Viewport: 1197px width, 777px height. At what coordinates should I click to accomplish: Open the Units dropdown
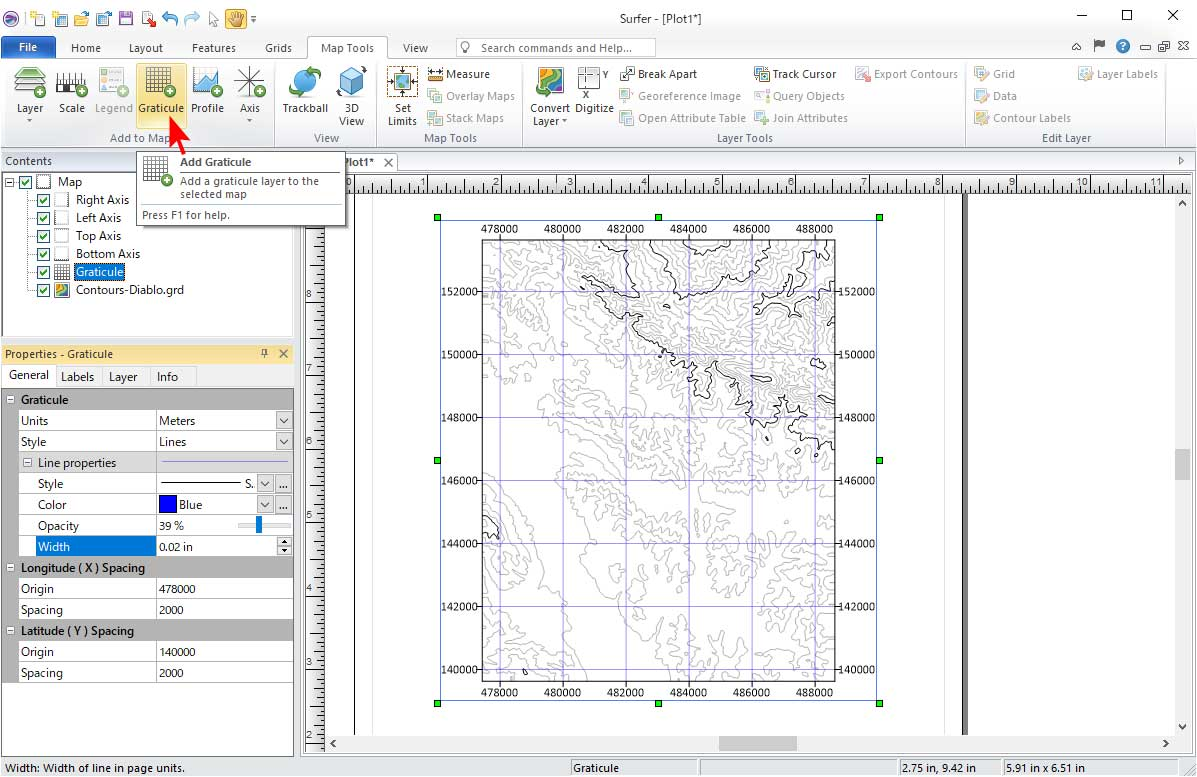coord(283,421)
